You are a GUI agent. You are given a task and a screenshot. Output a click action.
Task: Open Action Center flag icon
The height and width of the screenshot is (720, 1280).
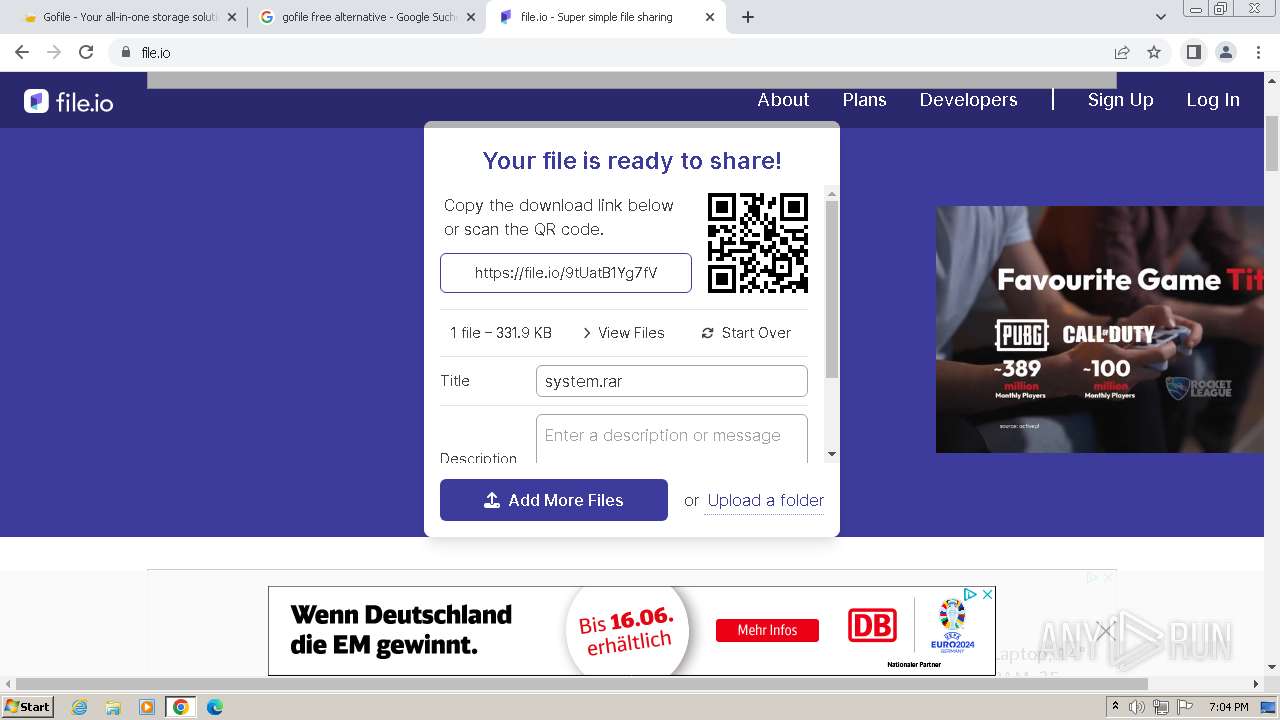pos(1185,707)
